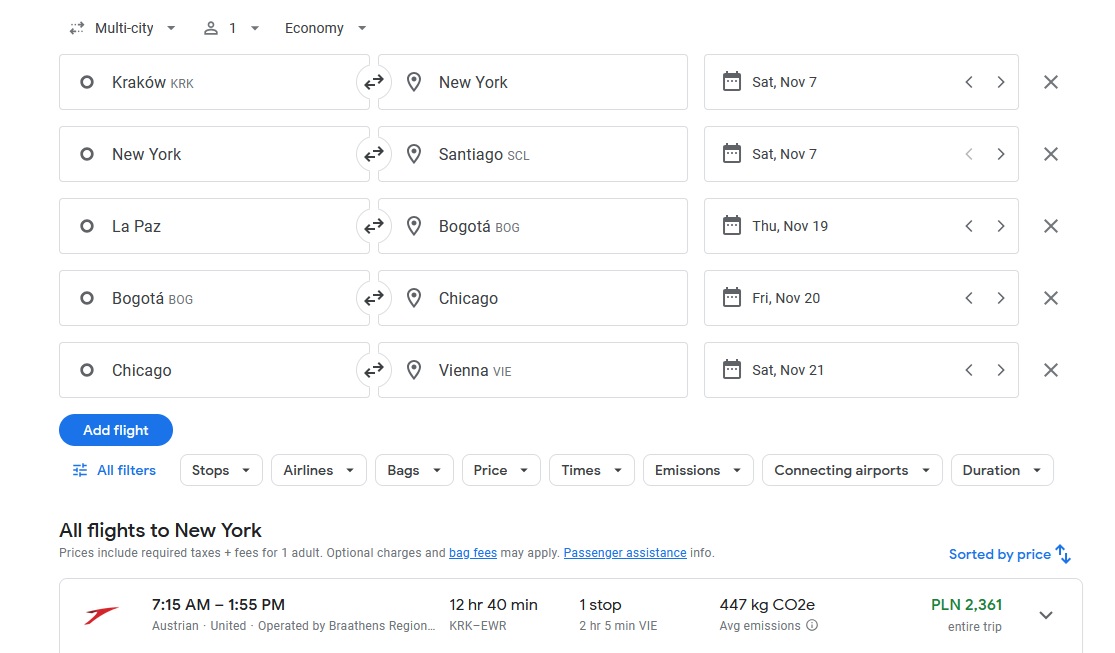The width and height of the screenshot is (1115, 653).
Task: Click the Add flight button
Action: tap(116, 430)
